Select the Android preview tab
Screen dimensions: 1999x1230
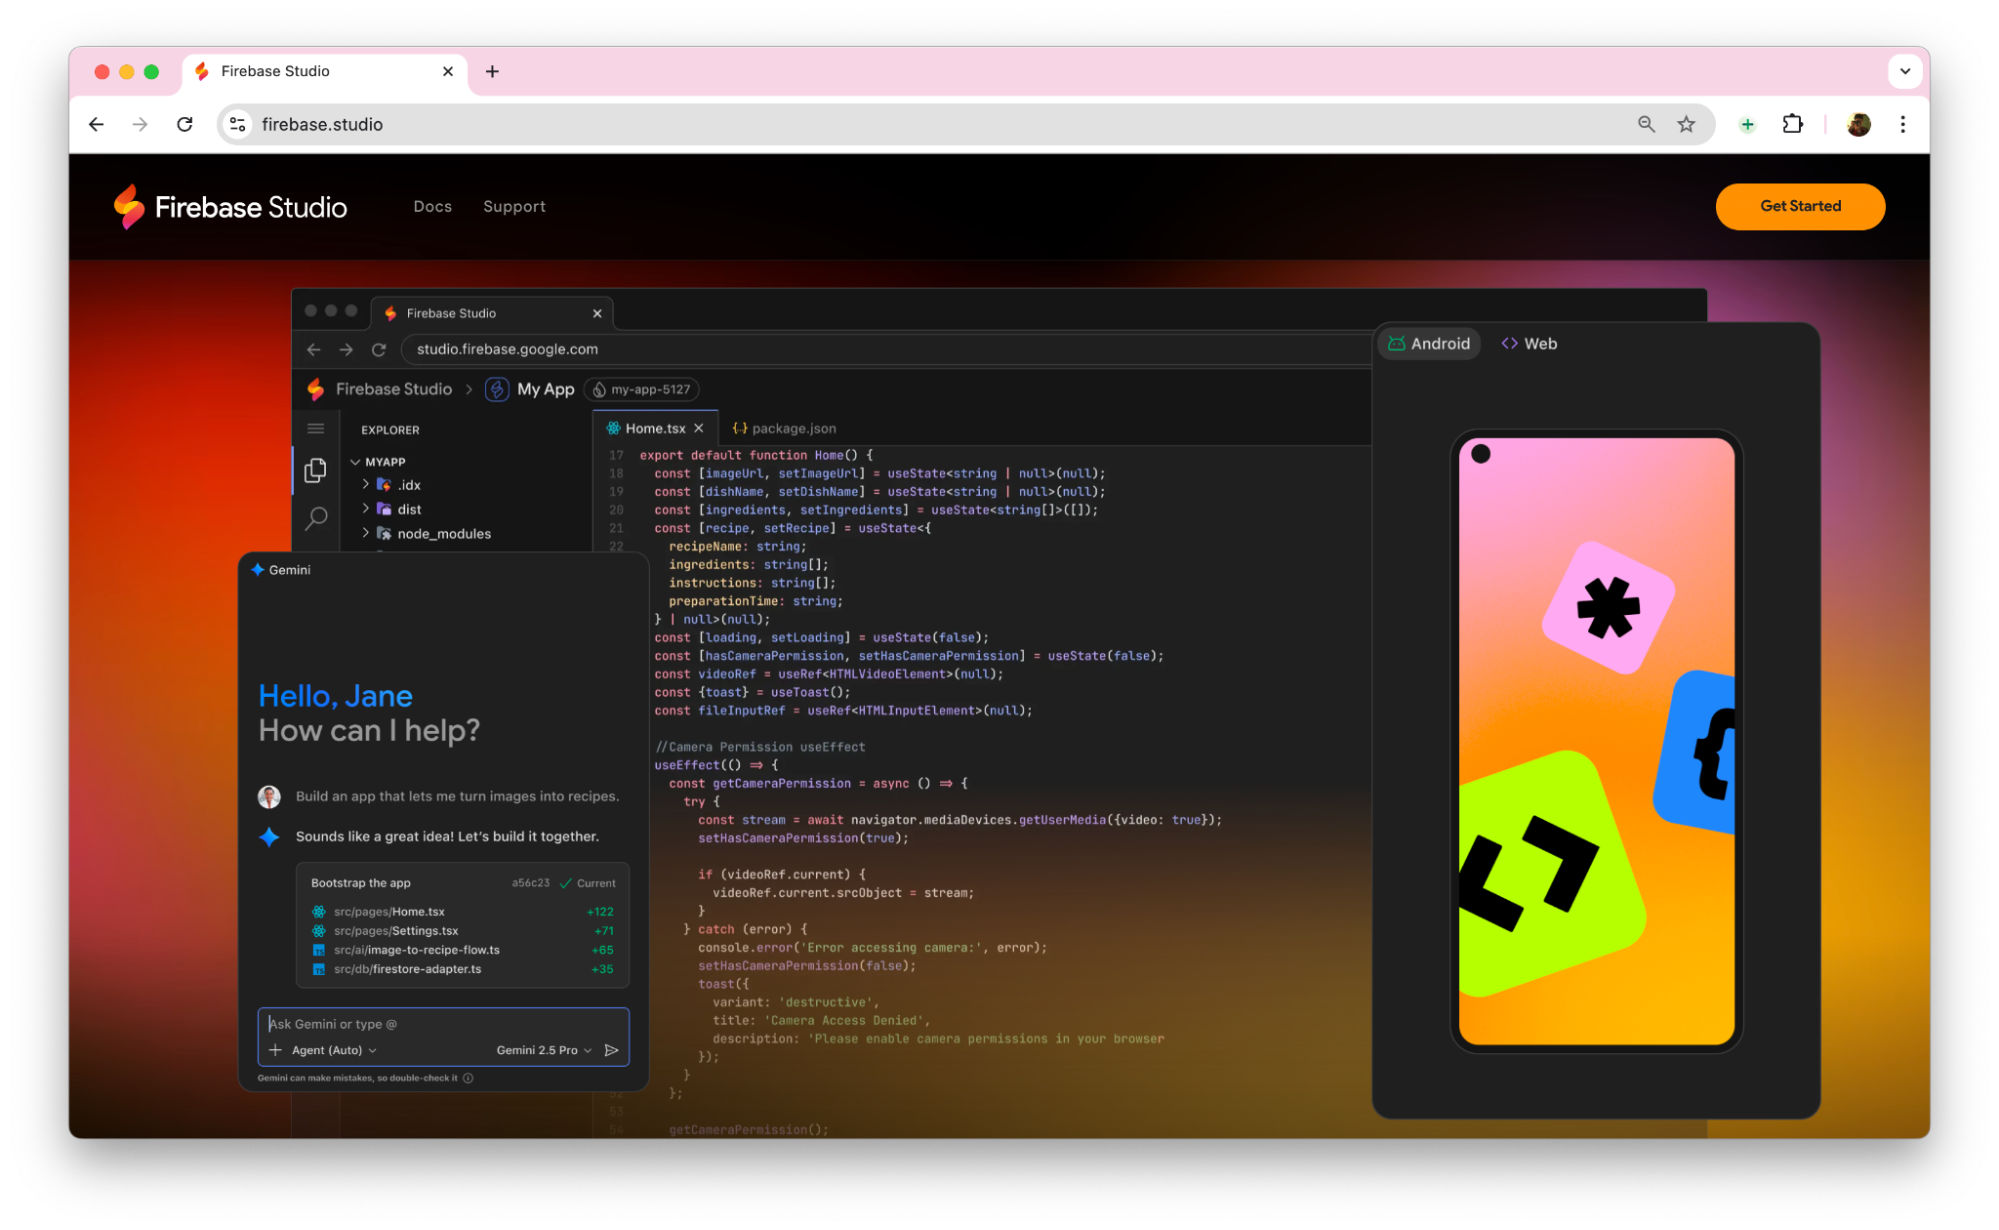[x=1430, y=343]
